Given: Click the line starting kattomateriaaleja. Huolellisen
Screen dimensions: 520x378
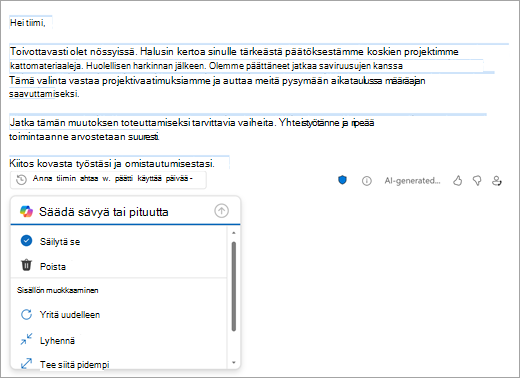Looking at the screenshot, I should [206, 66].
